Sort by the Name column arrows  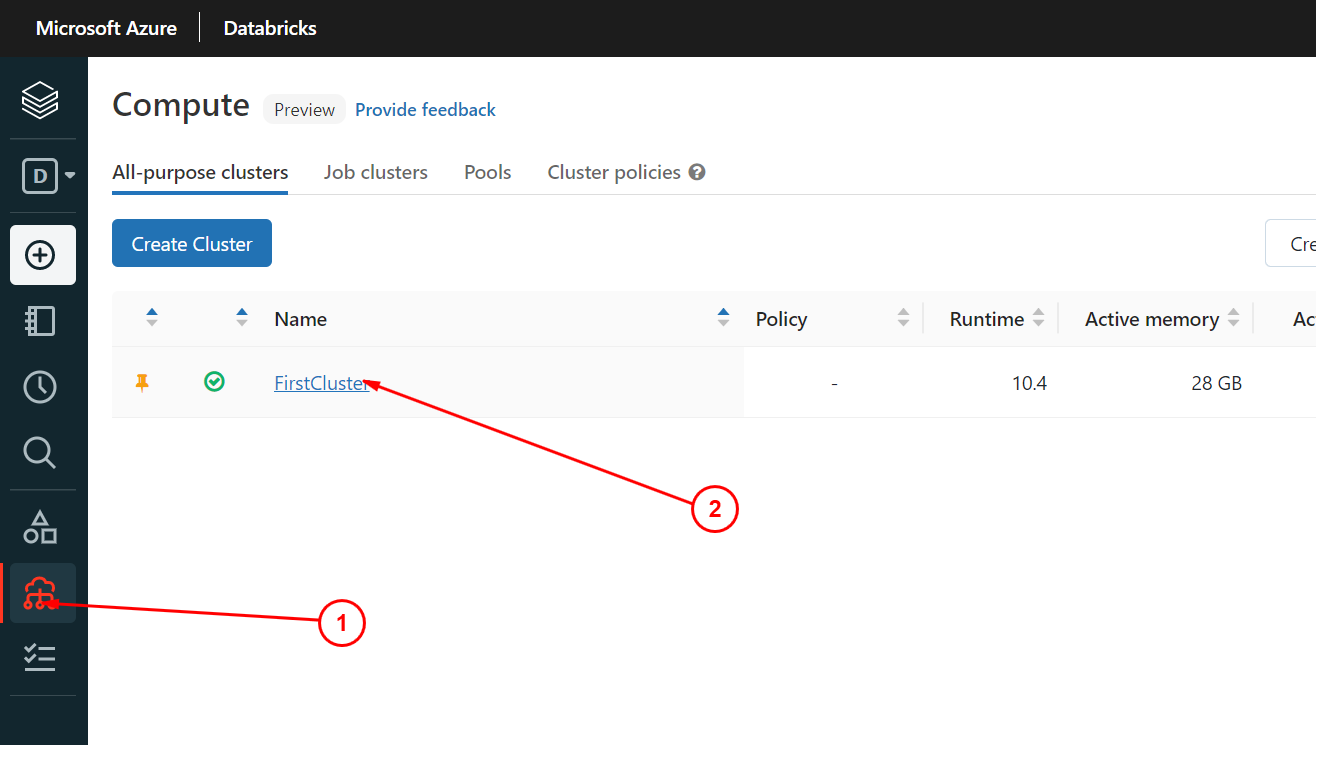click(x=724, y=318)
